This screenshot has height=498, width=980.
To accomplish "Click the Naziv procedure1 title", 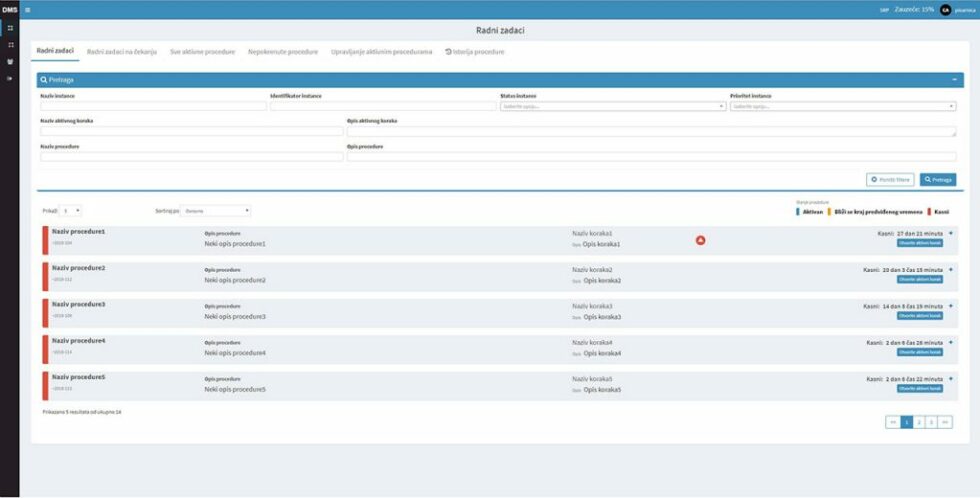I will pos(79,231).
